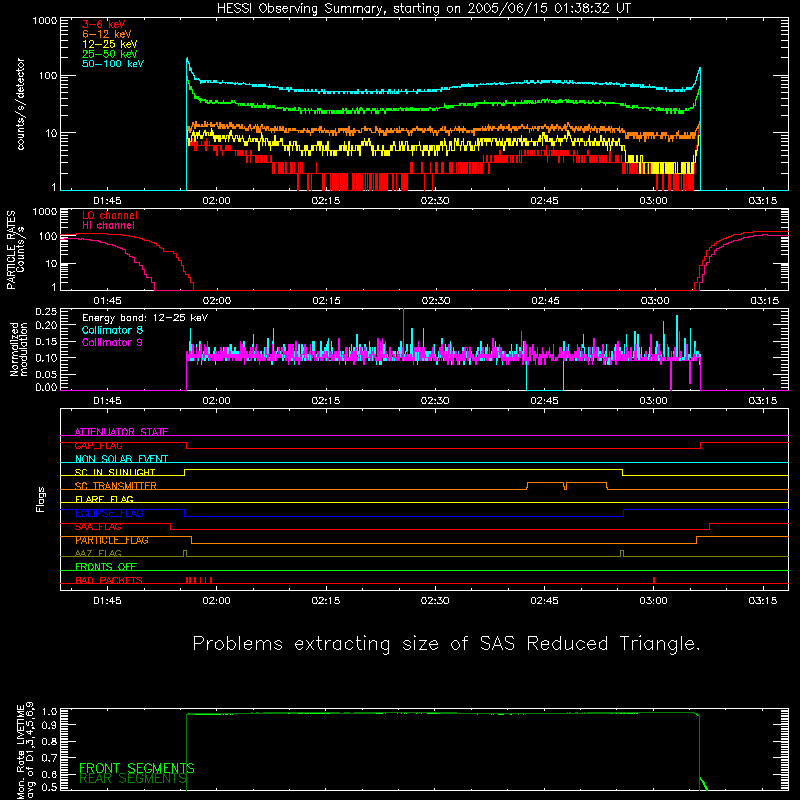Click 03:00 tick under particle rates plot
800x800 pixels.
point(655,301)
